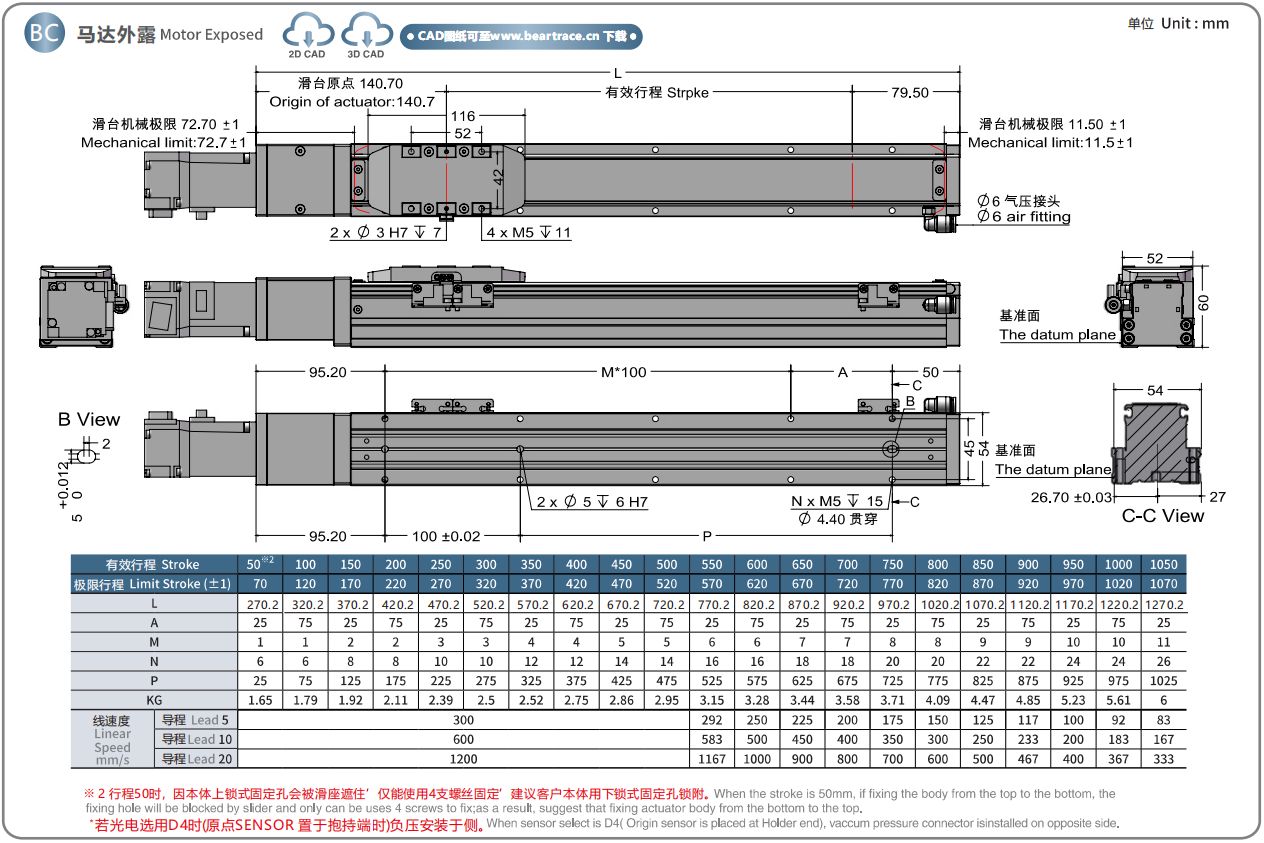Click the 有效行程 Stroke header cell
This screenshot has height=843, width=1264.
(153, 564)
